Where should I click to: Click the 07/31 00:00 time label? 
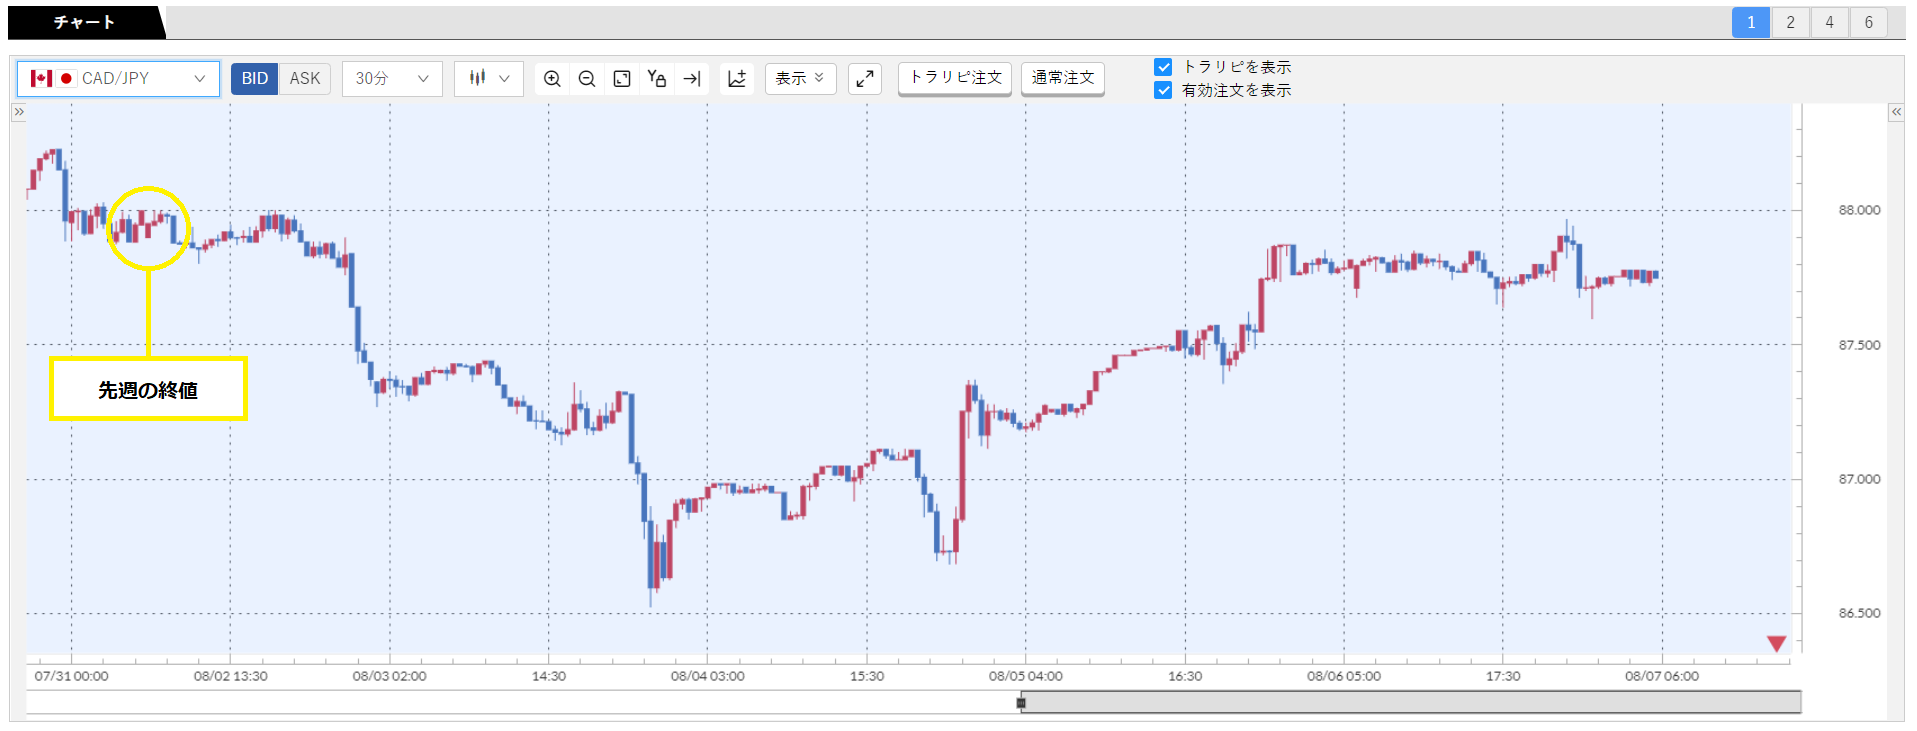[x=71, y=676]
